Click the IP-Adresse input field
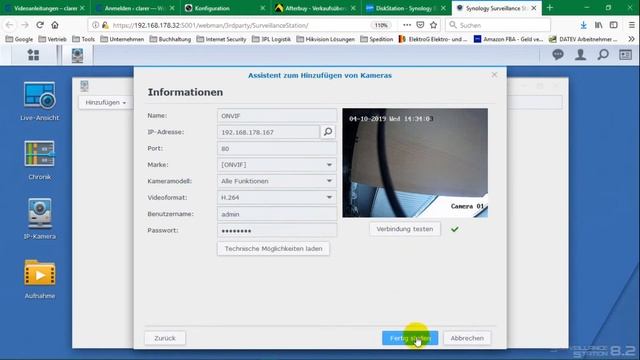 (268, 132)
